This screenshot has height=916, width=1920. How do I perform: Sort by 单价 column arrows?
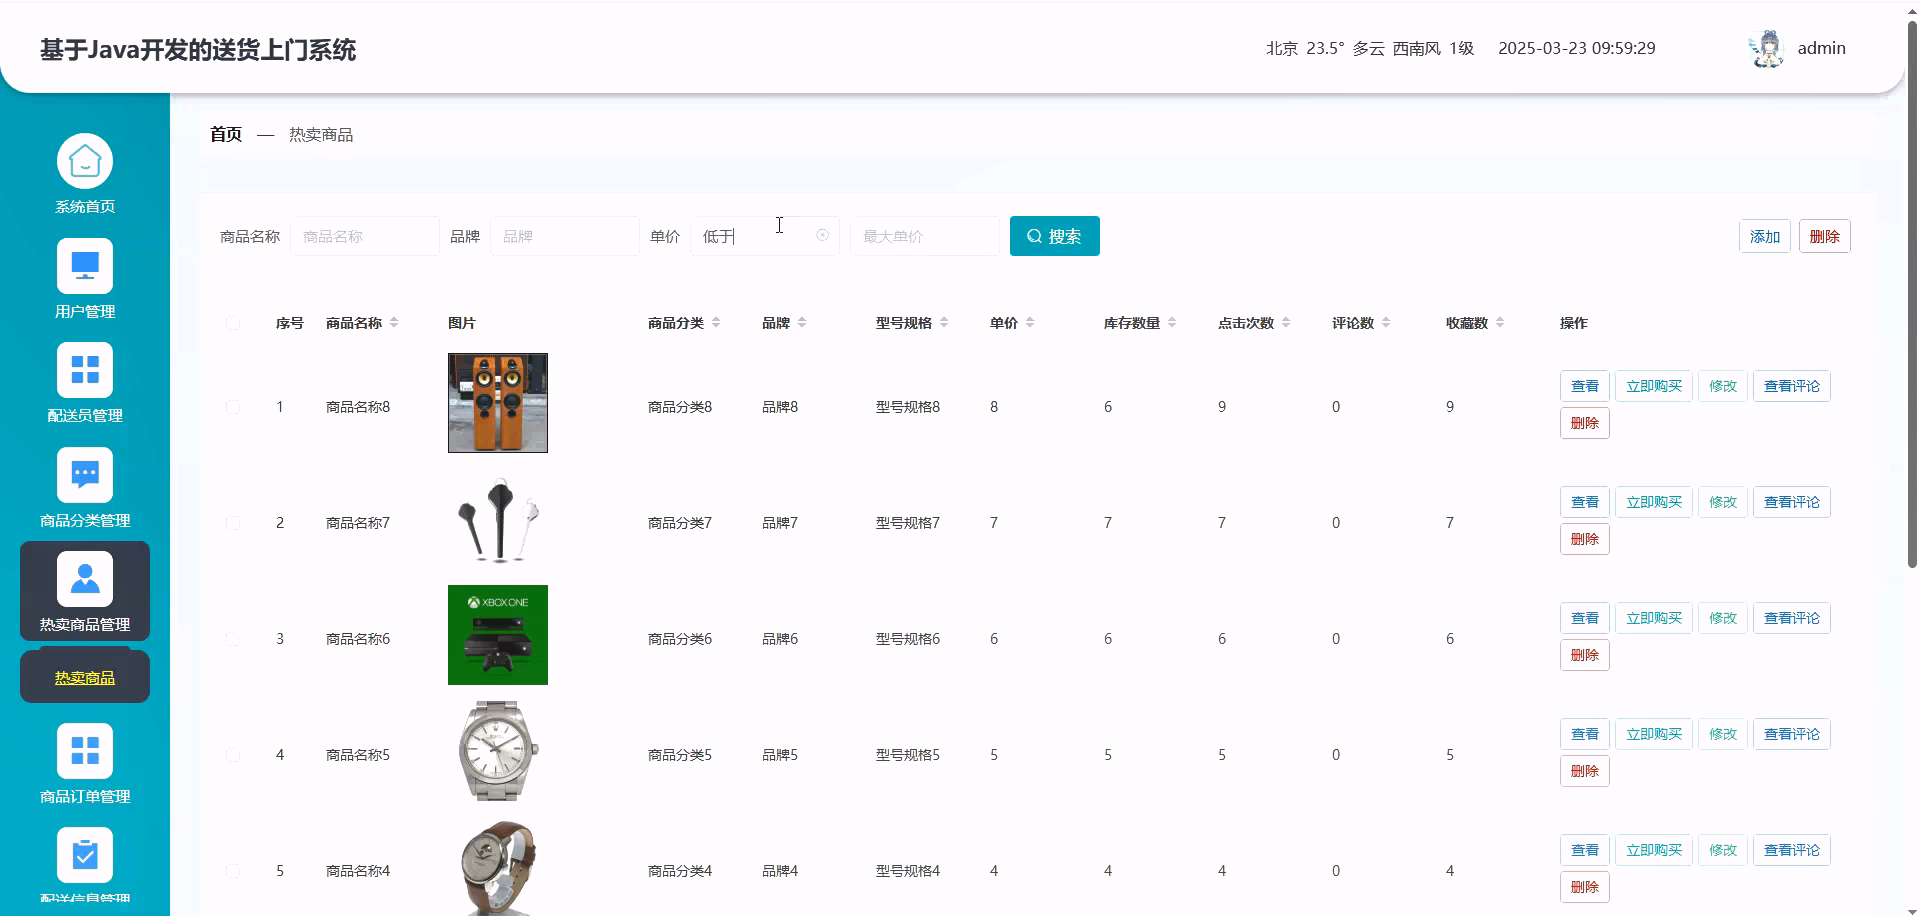[1030, 322]
